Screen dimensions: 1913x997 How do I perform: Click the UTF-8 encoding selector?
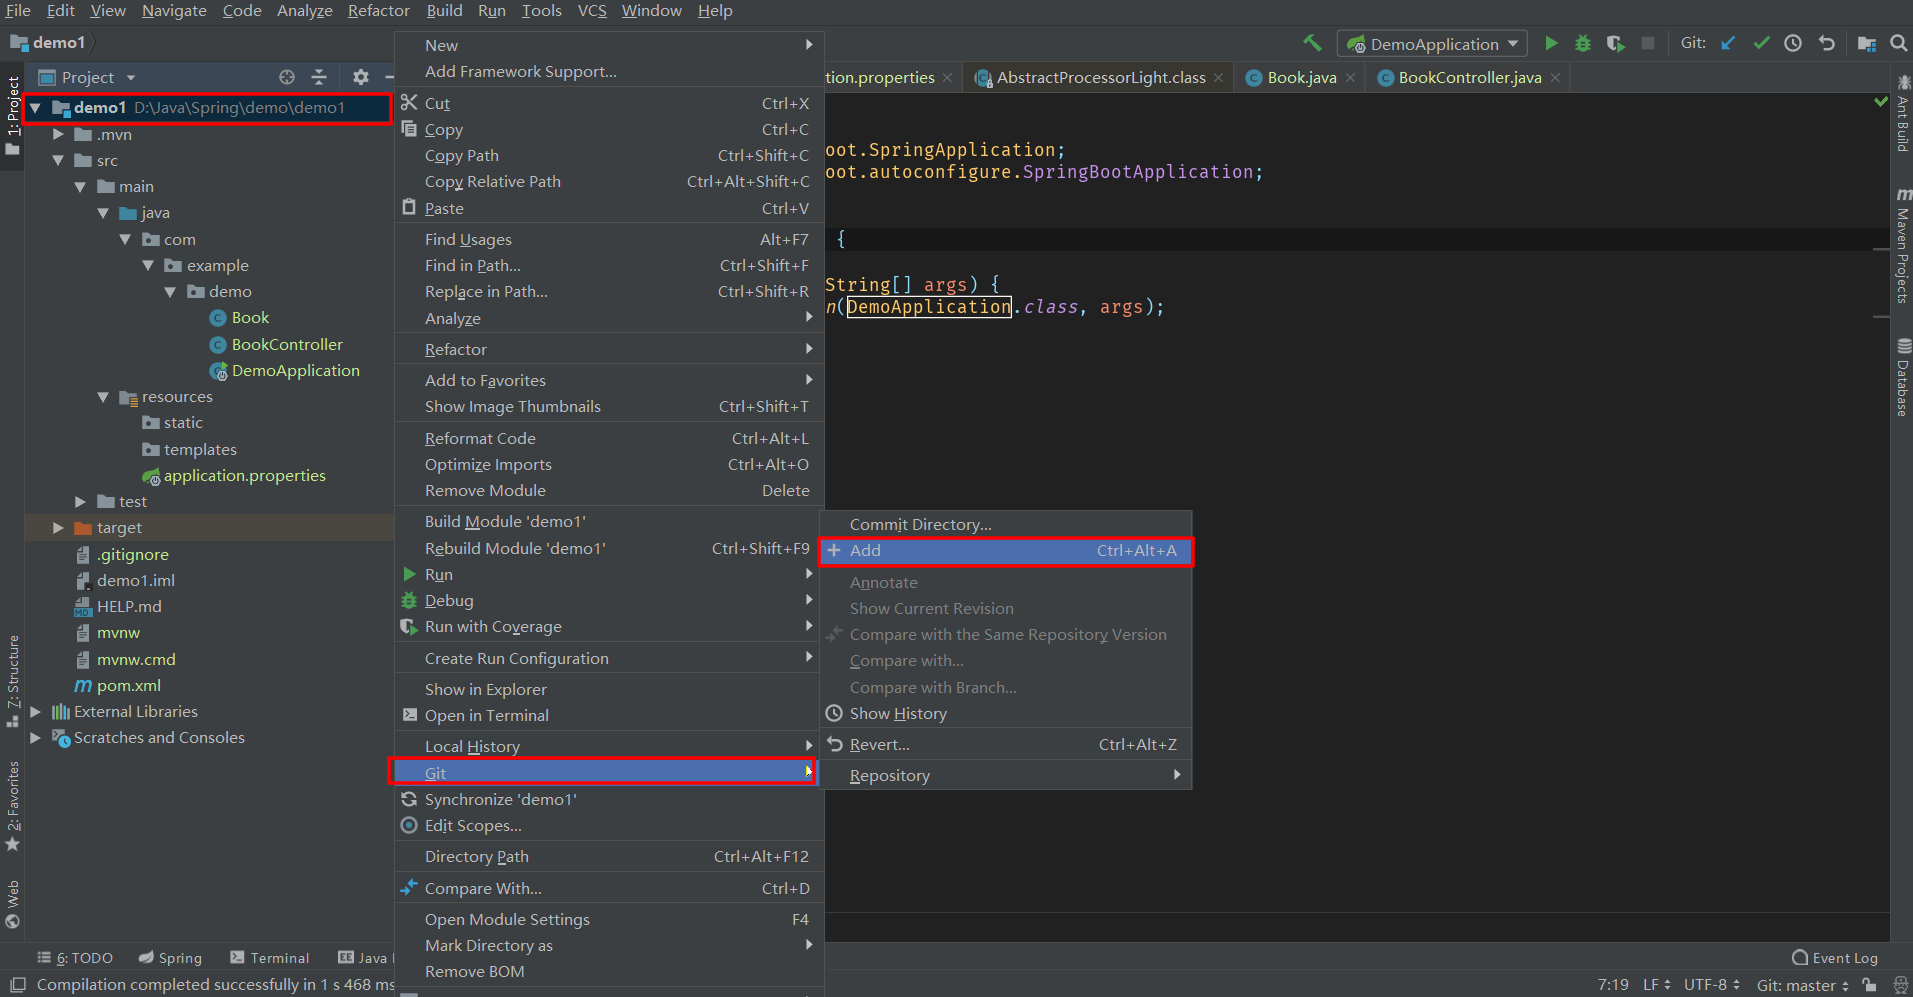pyautogui.click(x=1711, y=985)
